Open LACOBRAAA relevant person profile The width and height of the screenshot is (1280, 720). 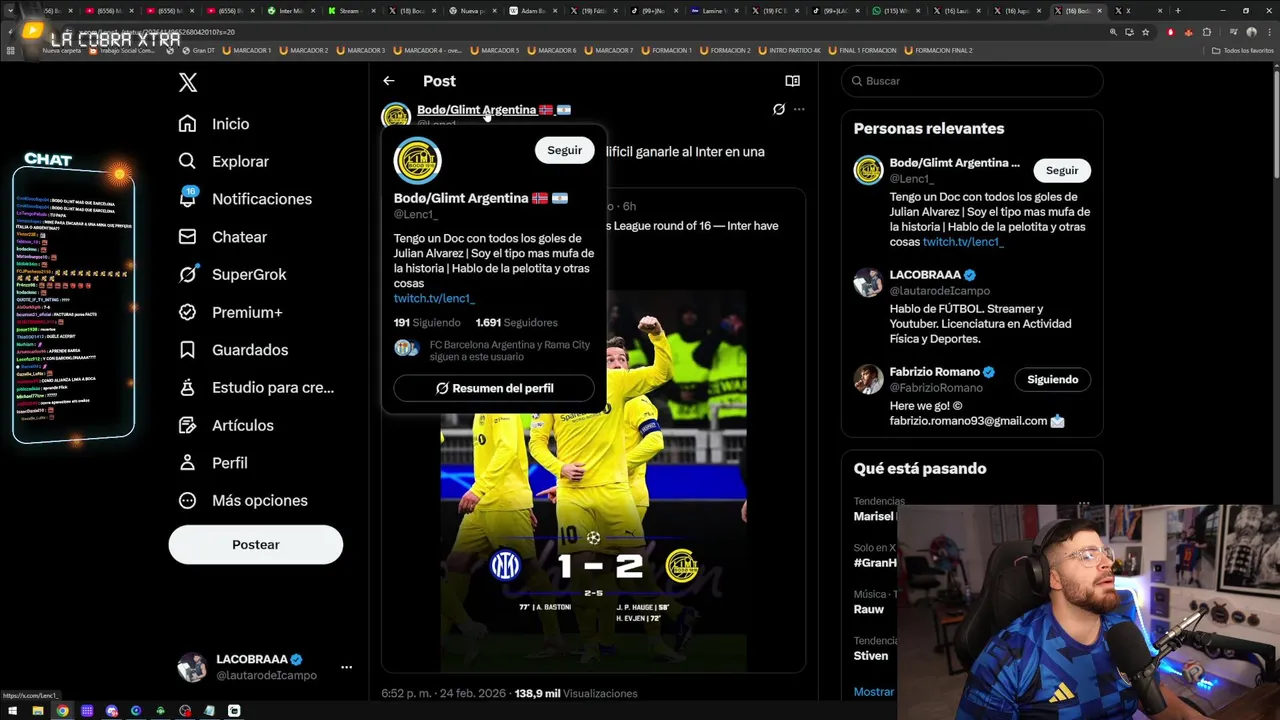(x=925, y=274)
